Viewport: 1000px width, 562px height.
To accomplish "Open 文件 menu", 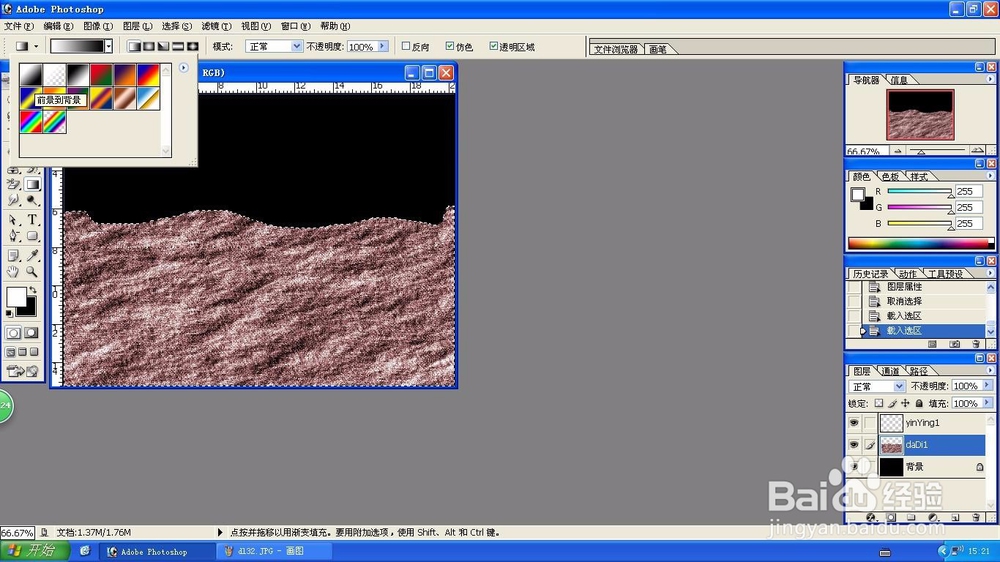I will pos(18,26).
